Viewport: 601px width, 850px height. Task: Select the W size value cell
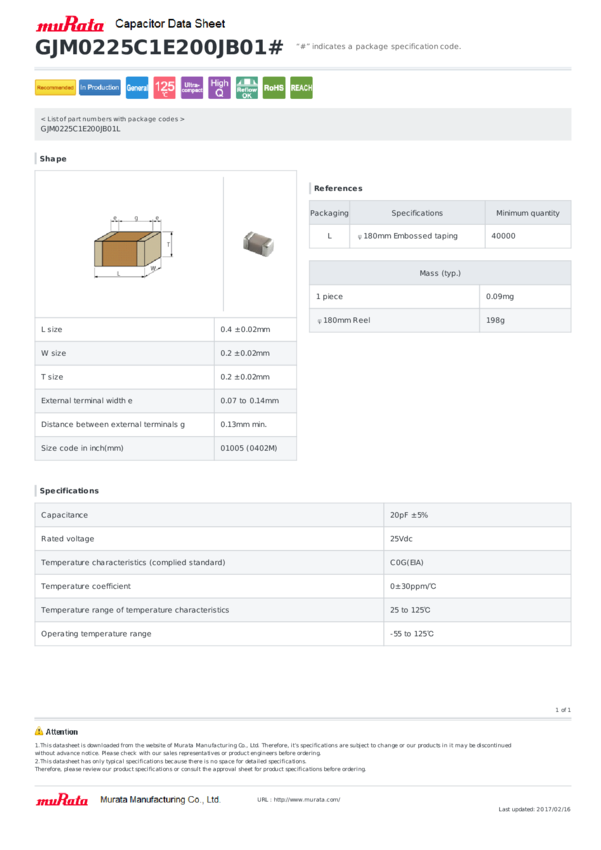(255, 353)
